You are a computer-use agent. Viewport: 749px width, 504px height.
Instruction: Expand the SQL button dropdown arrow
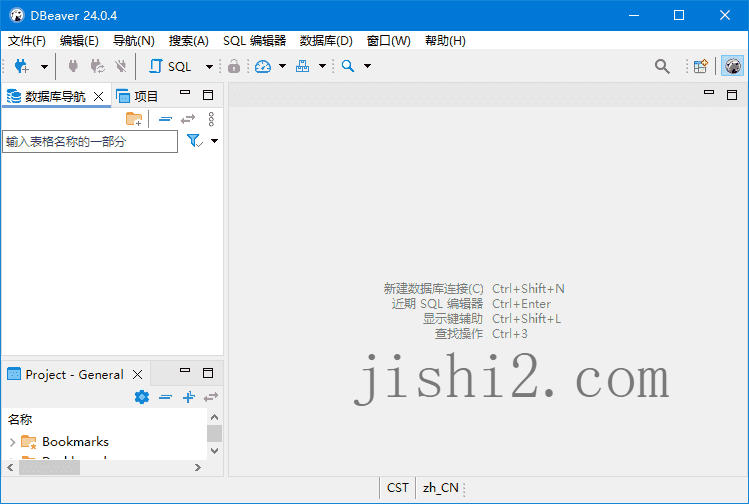click(x=209, y=66)
